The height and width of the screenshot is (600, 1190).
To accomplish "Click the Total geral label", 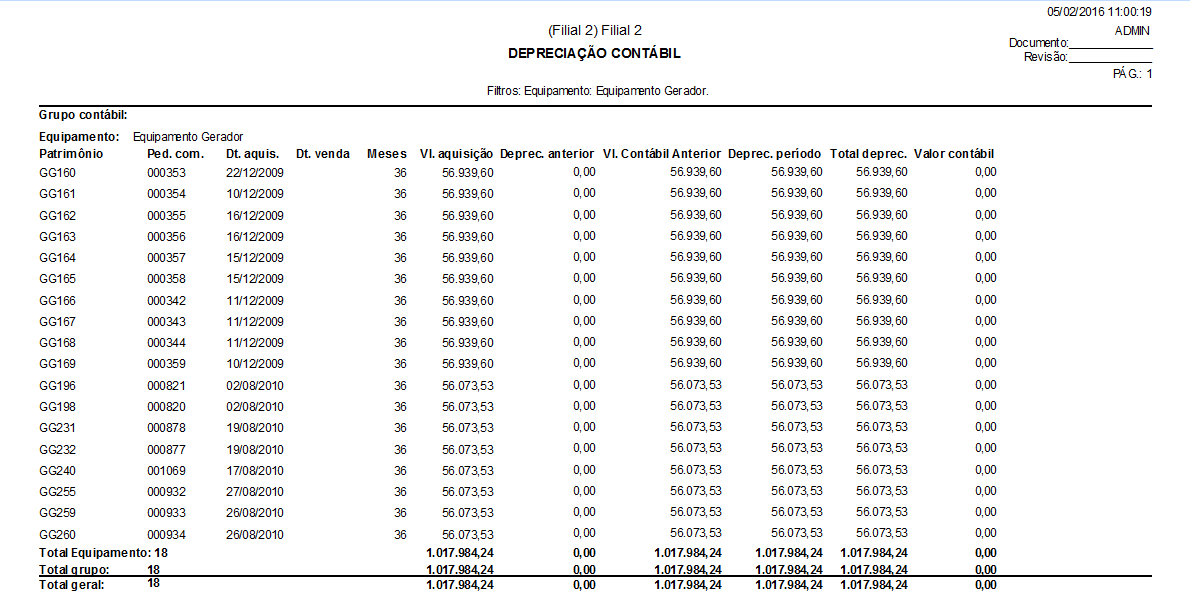I will coord(72,585).
